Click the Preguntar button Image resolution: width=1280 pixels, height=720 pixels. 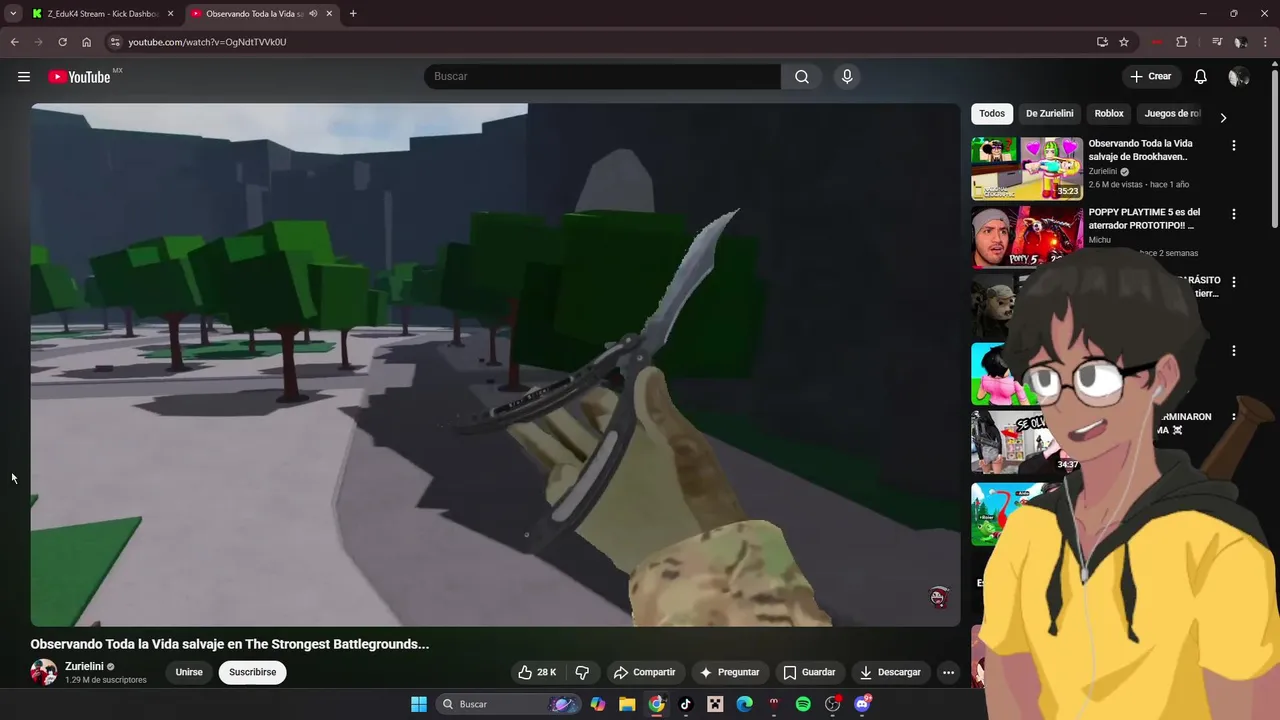(730, 672)
